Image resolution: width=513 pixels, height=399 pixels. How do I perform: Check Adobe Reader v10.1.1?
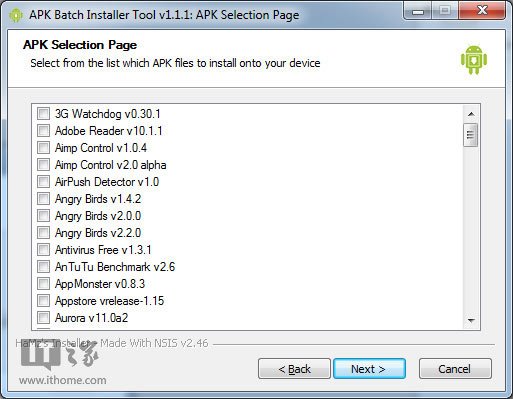coord(43,130)
